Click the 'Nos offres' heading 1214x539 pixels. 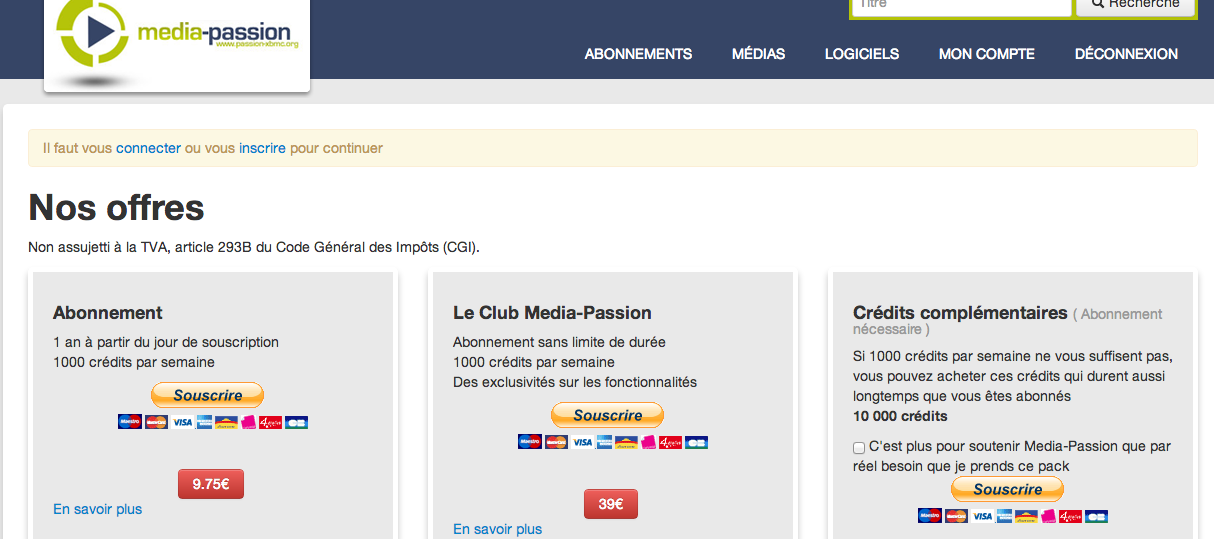pyautogui.click(x=116, y=208)
